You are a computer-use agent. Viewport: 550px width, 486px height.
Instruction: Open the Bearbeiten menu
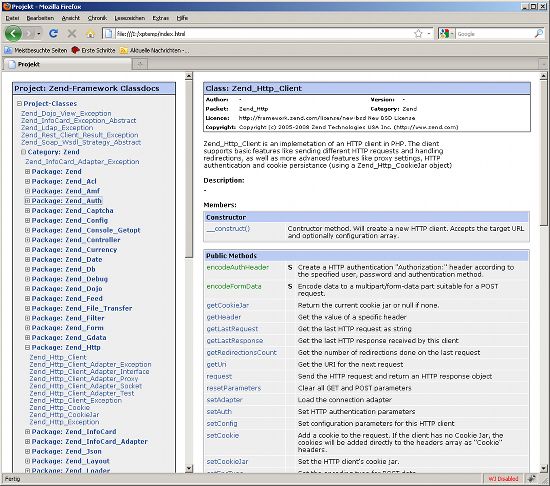coord(40,18)
